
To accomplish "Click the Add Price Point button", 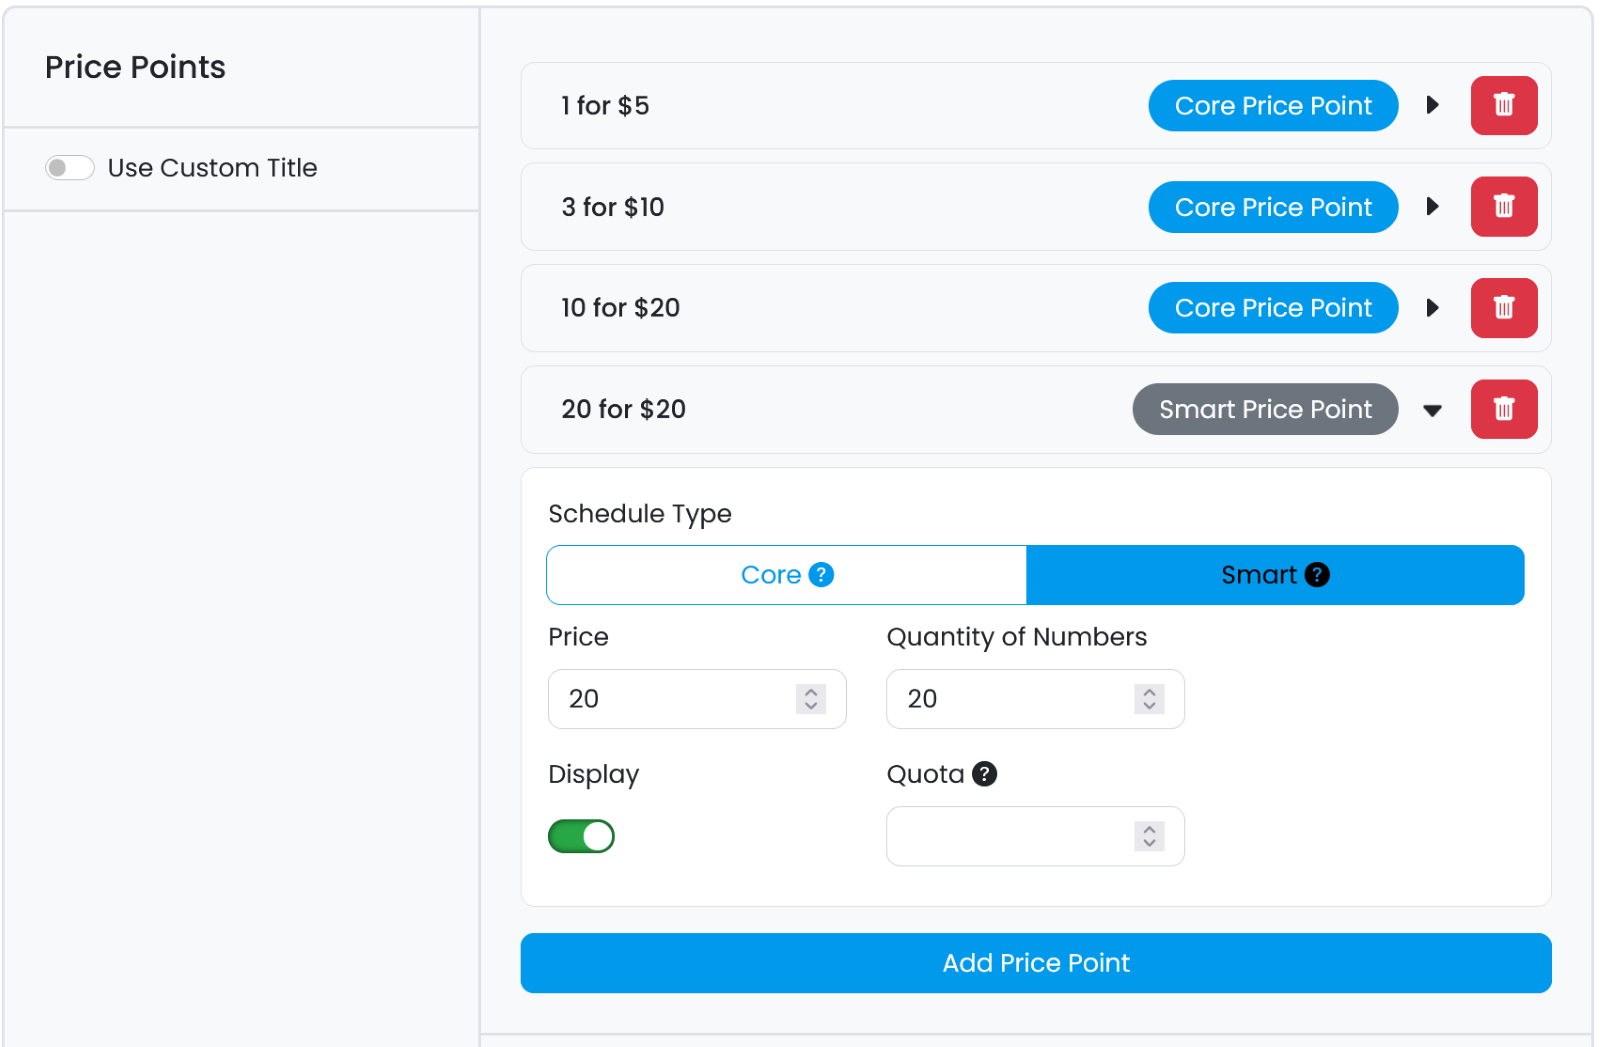I will [x=1035, y=963].
